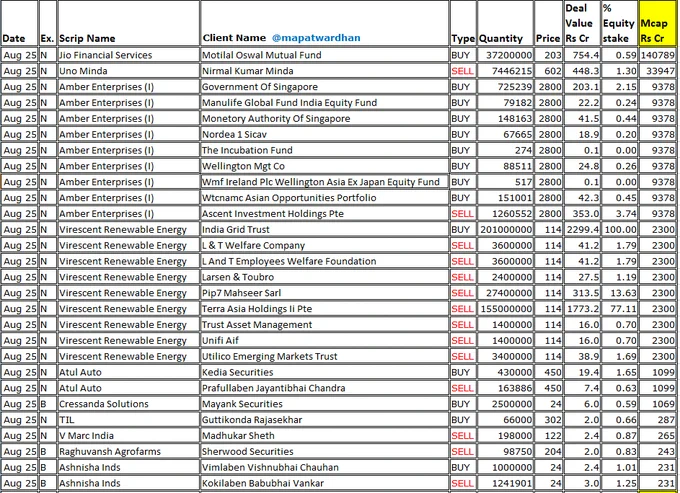This screenshot has width=680, height=493.
Task: Click the Deal Value Rs Cr header
Action: pyautogui.click(x=582, y=23)
